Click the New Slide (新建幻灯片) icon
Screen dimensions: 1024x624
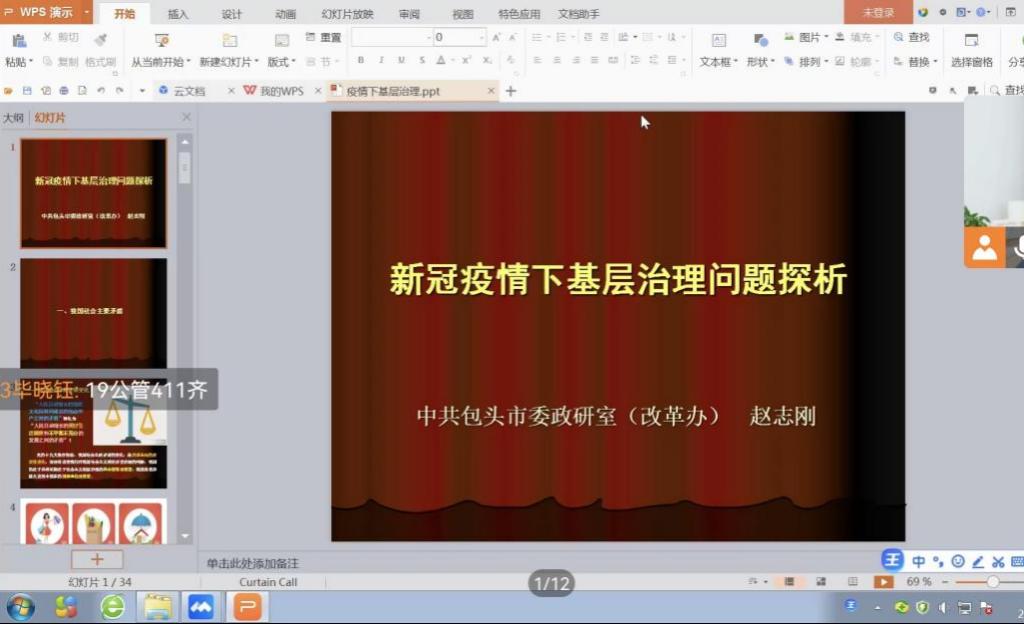229,41
